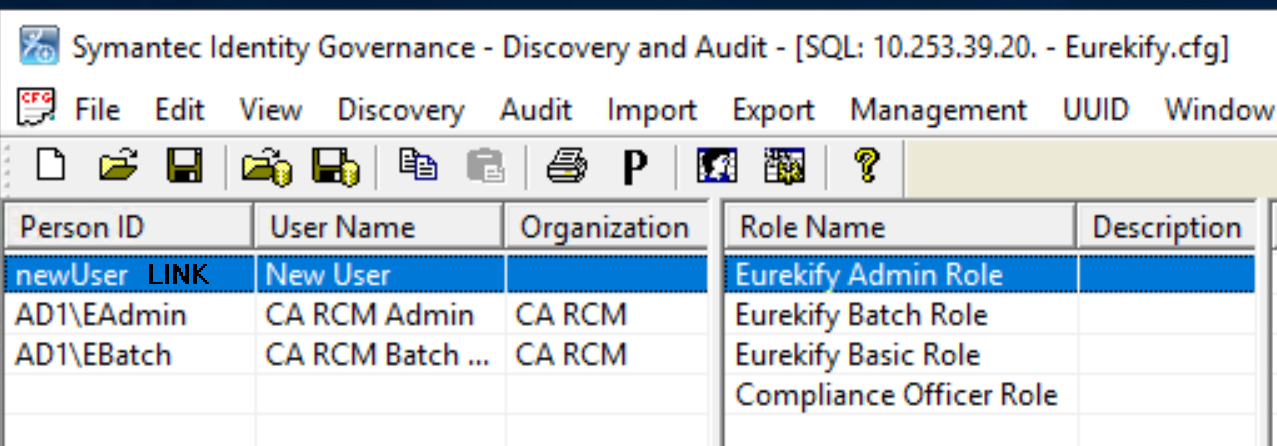1277x446 pixels.
Task: Click the Save floppy disk icon
Action: coord(185,166)
